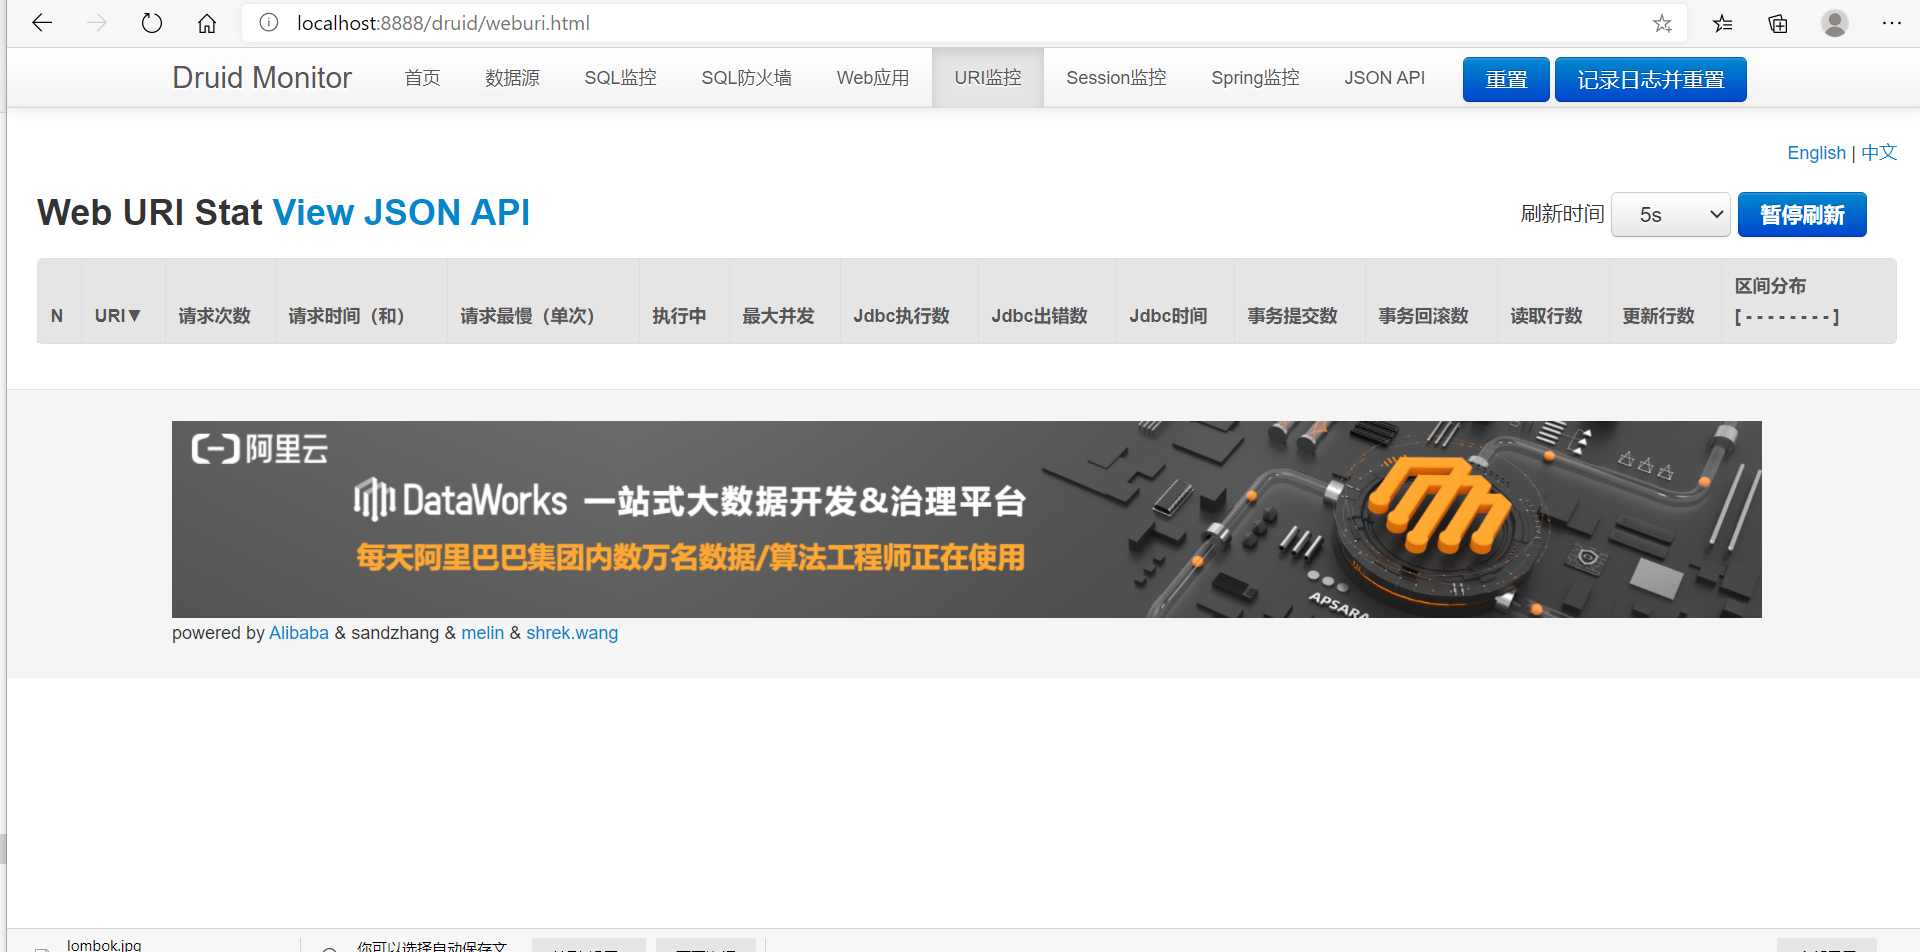Click the Druid Monitor brand title
This screenshot has height=952, width=1920.
pos(262,78)
